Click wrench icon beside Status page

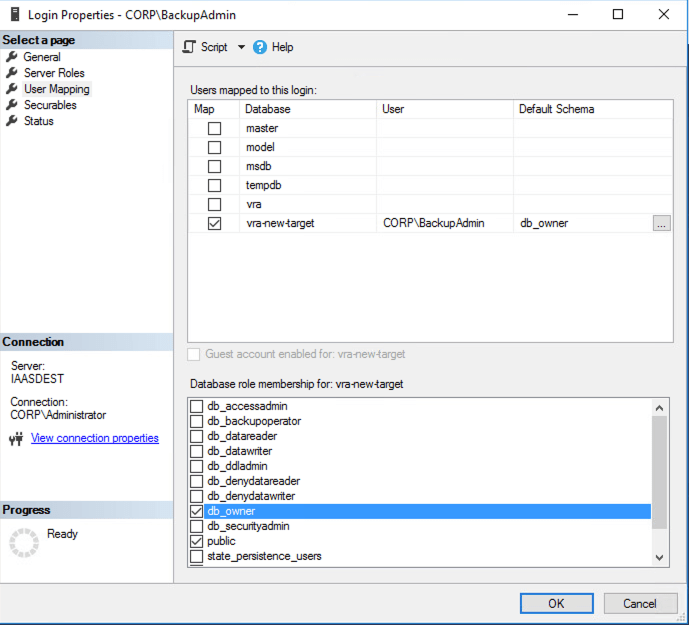pos(12,121)
